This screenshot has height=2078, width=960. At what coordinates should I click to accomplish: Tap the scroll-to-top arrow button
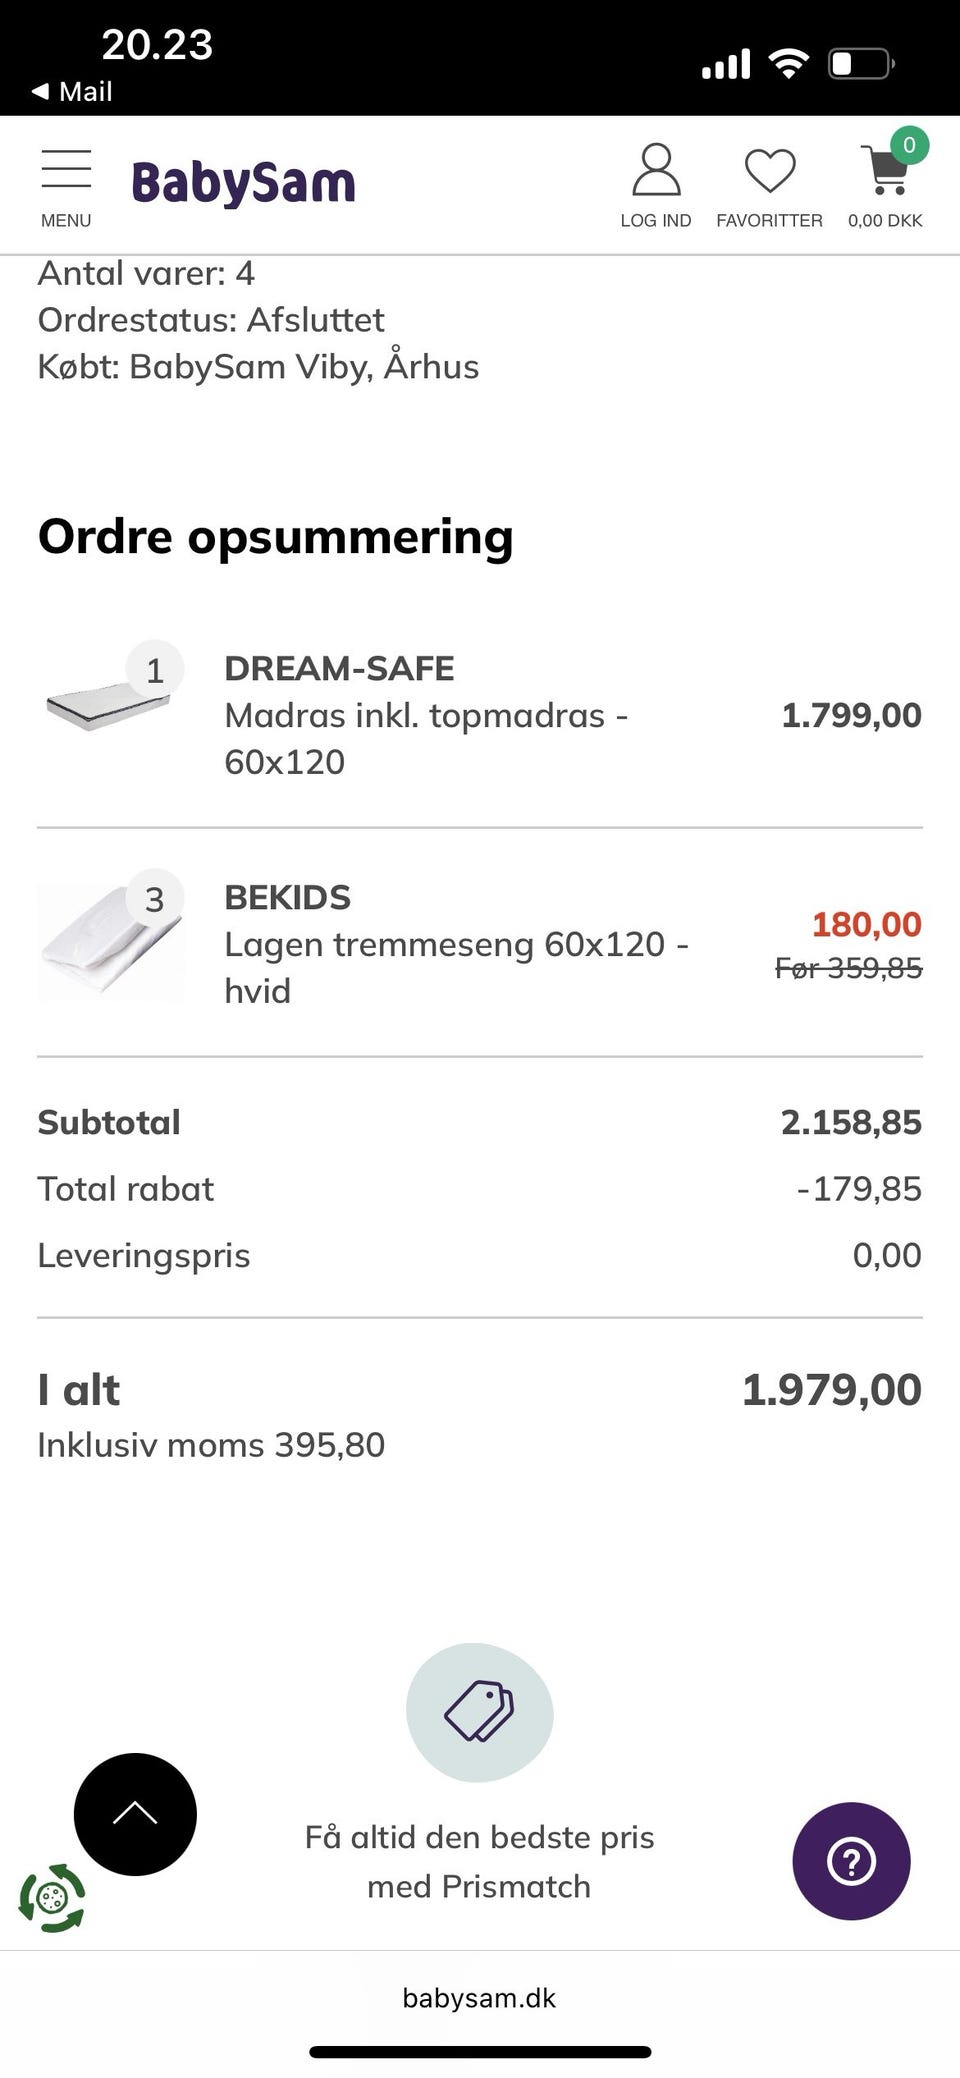(135, 1813)
